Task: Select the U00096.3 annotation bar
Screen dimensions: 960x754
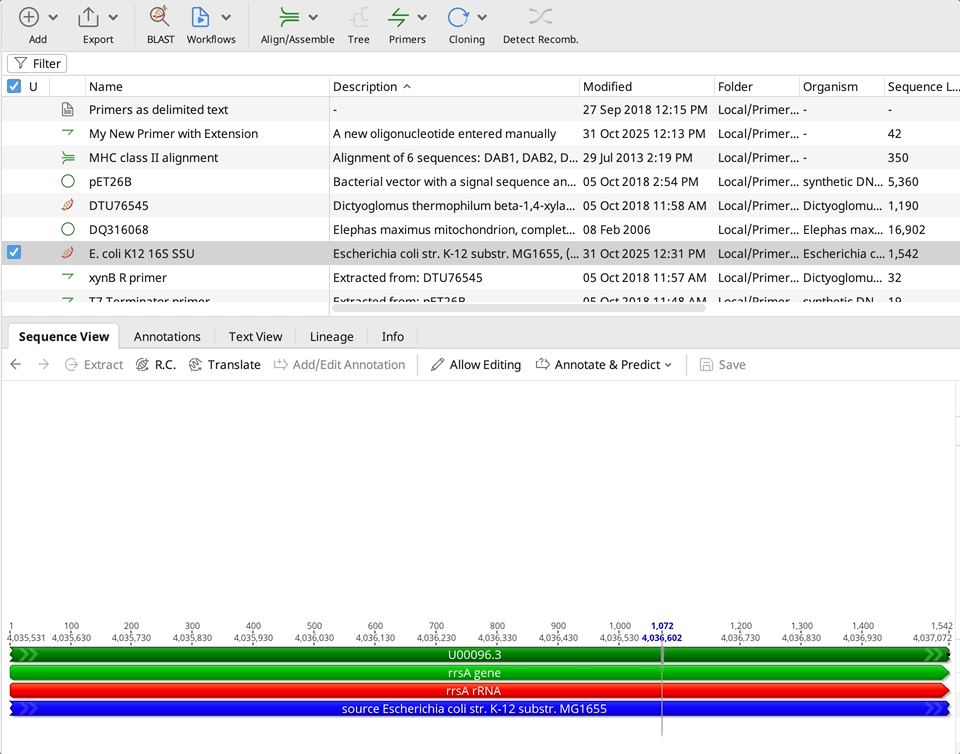Action: (479, 655)
